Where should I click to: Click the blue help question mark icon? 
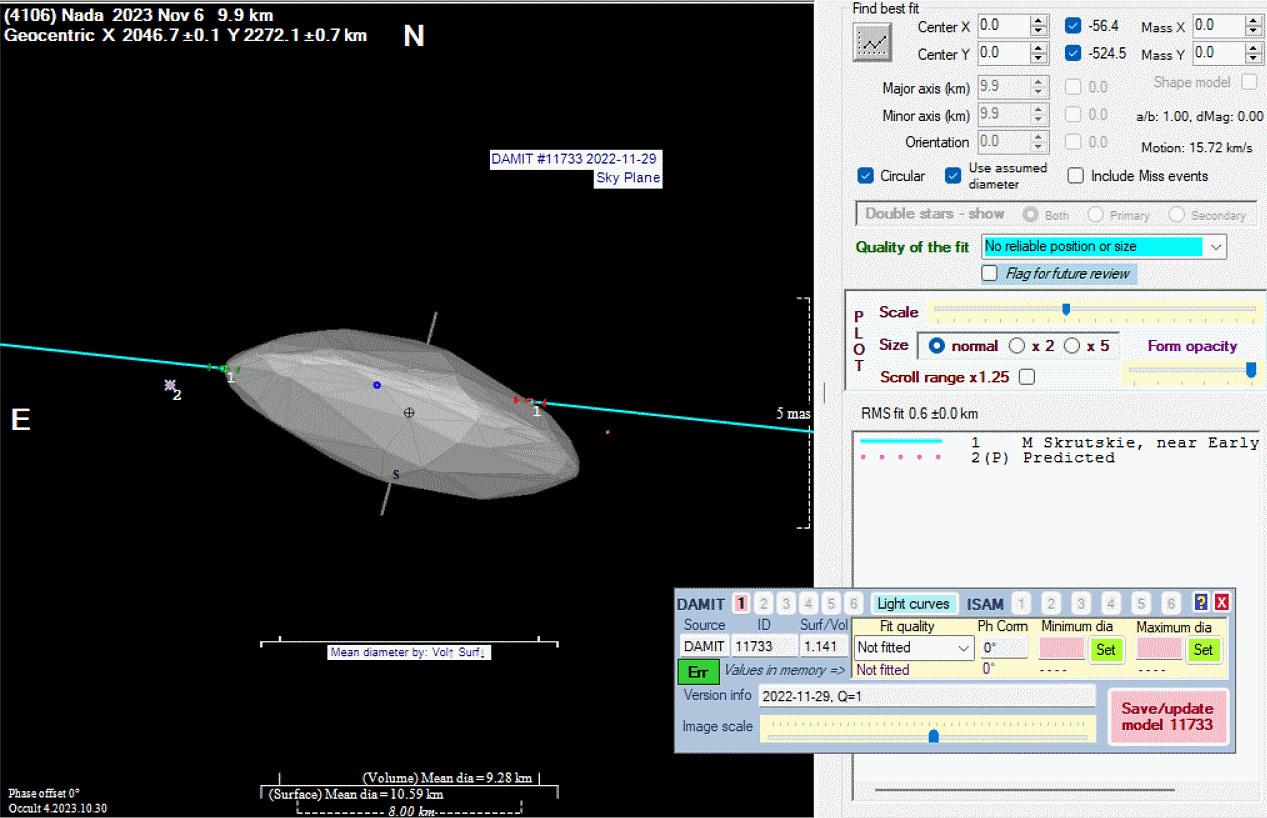pos(1201,603)
